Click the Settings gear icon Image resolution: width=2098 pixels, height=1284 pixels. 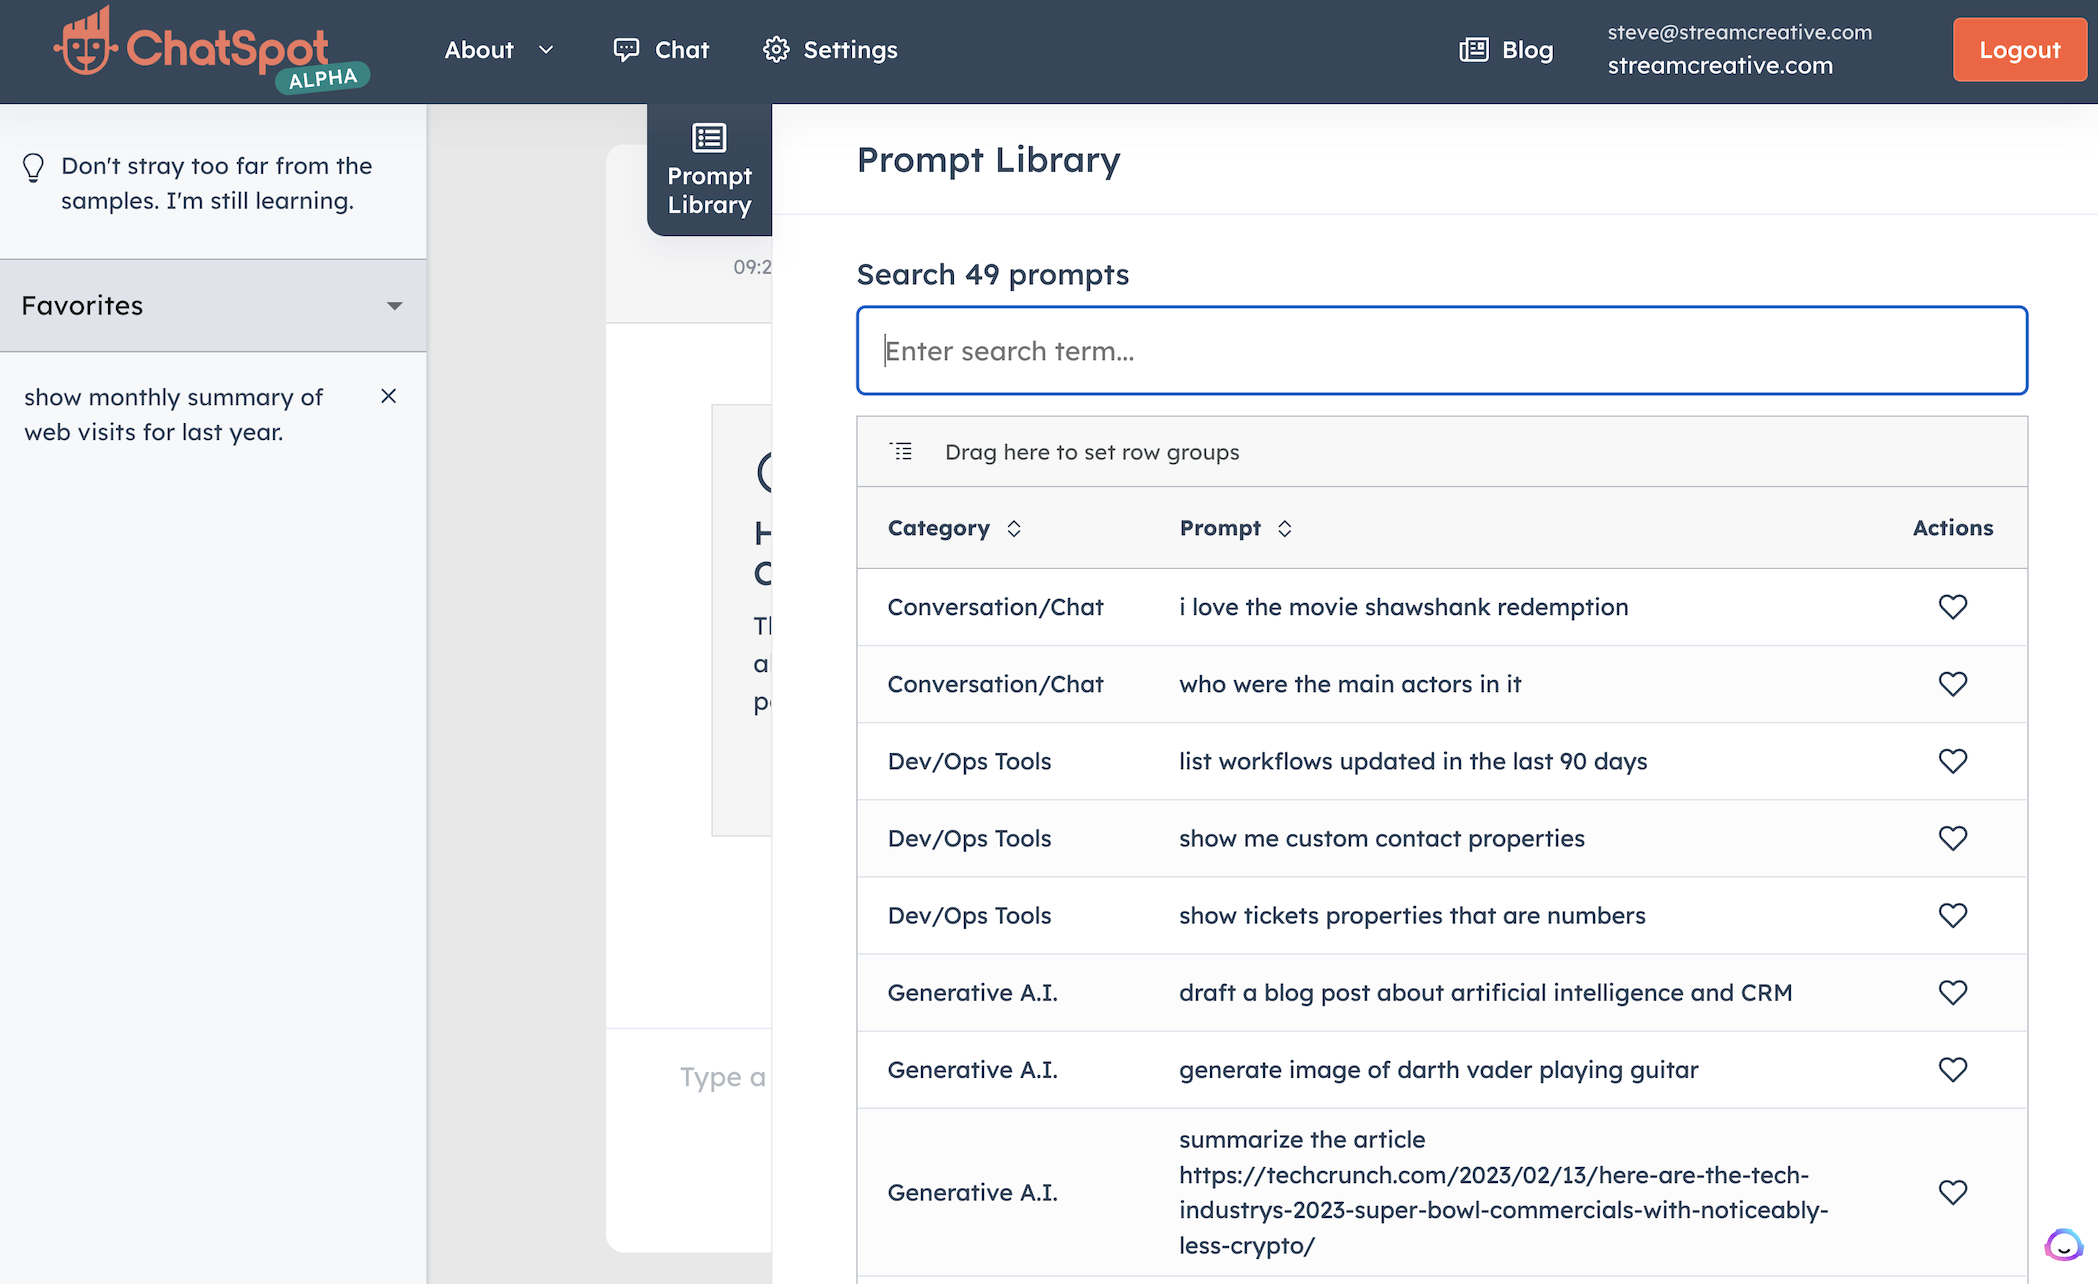pyautogui.click(x=775, y=49)
